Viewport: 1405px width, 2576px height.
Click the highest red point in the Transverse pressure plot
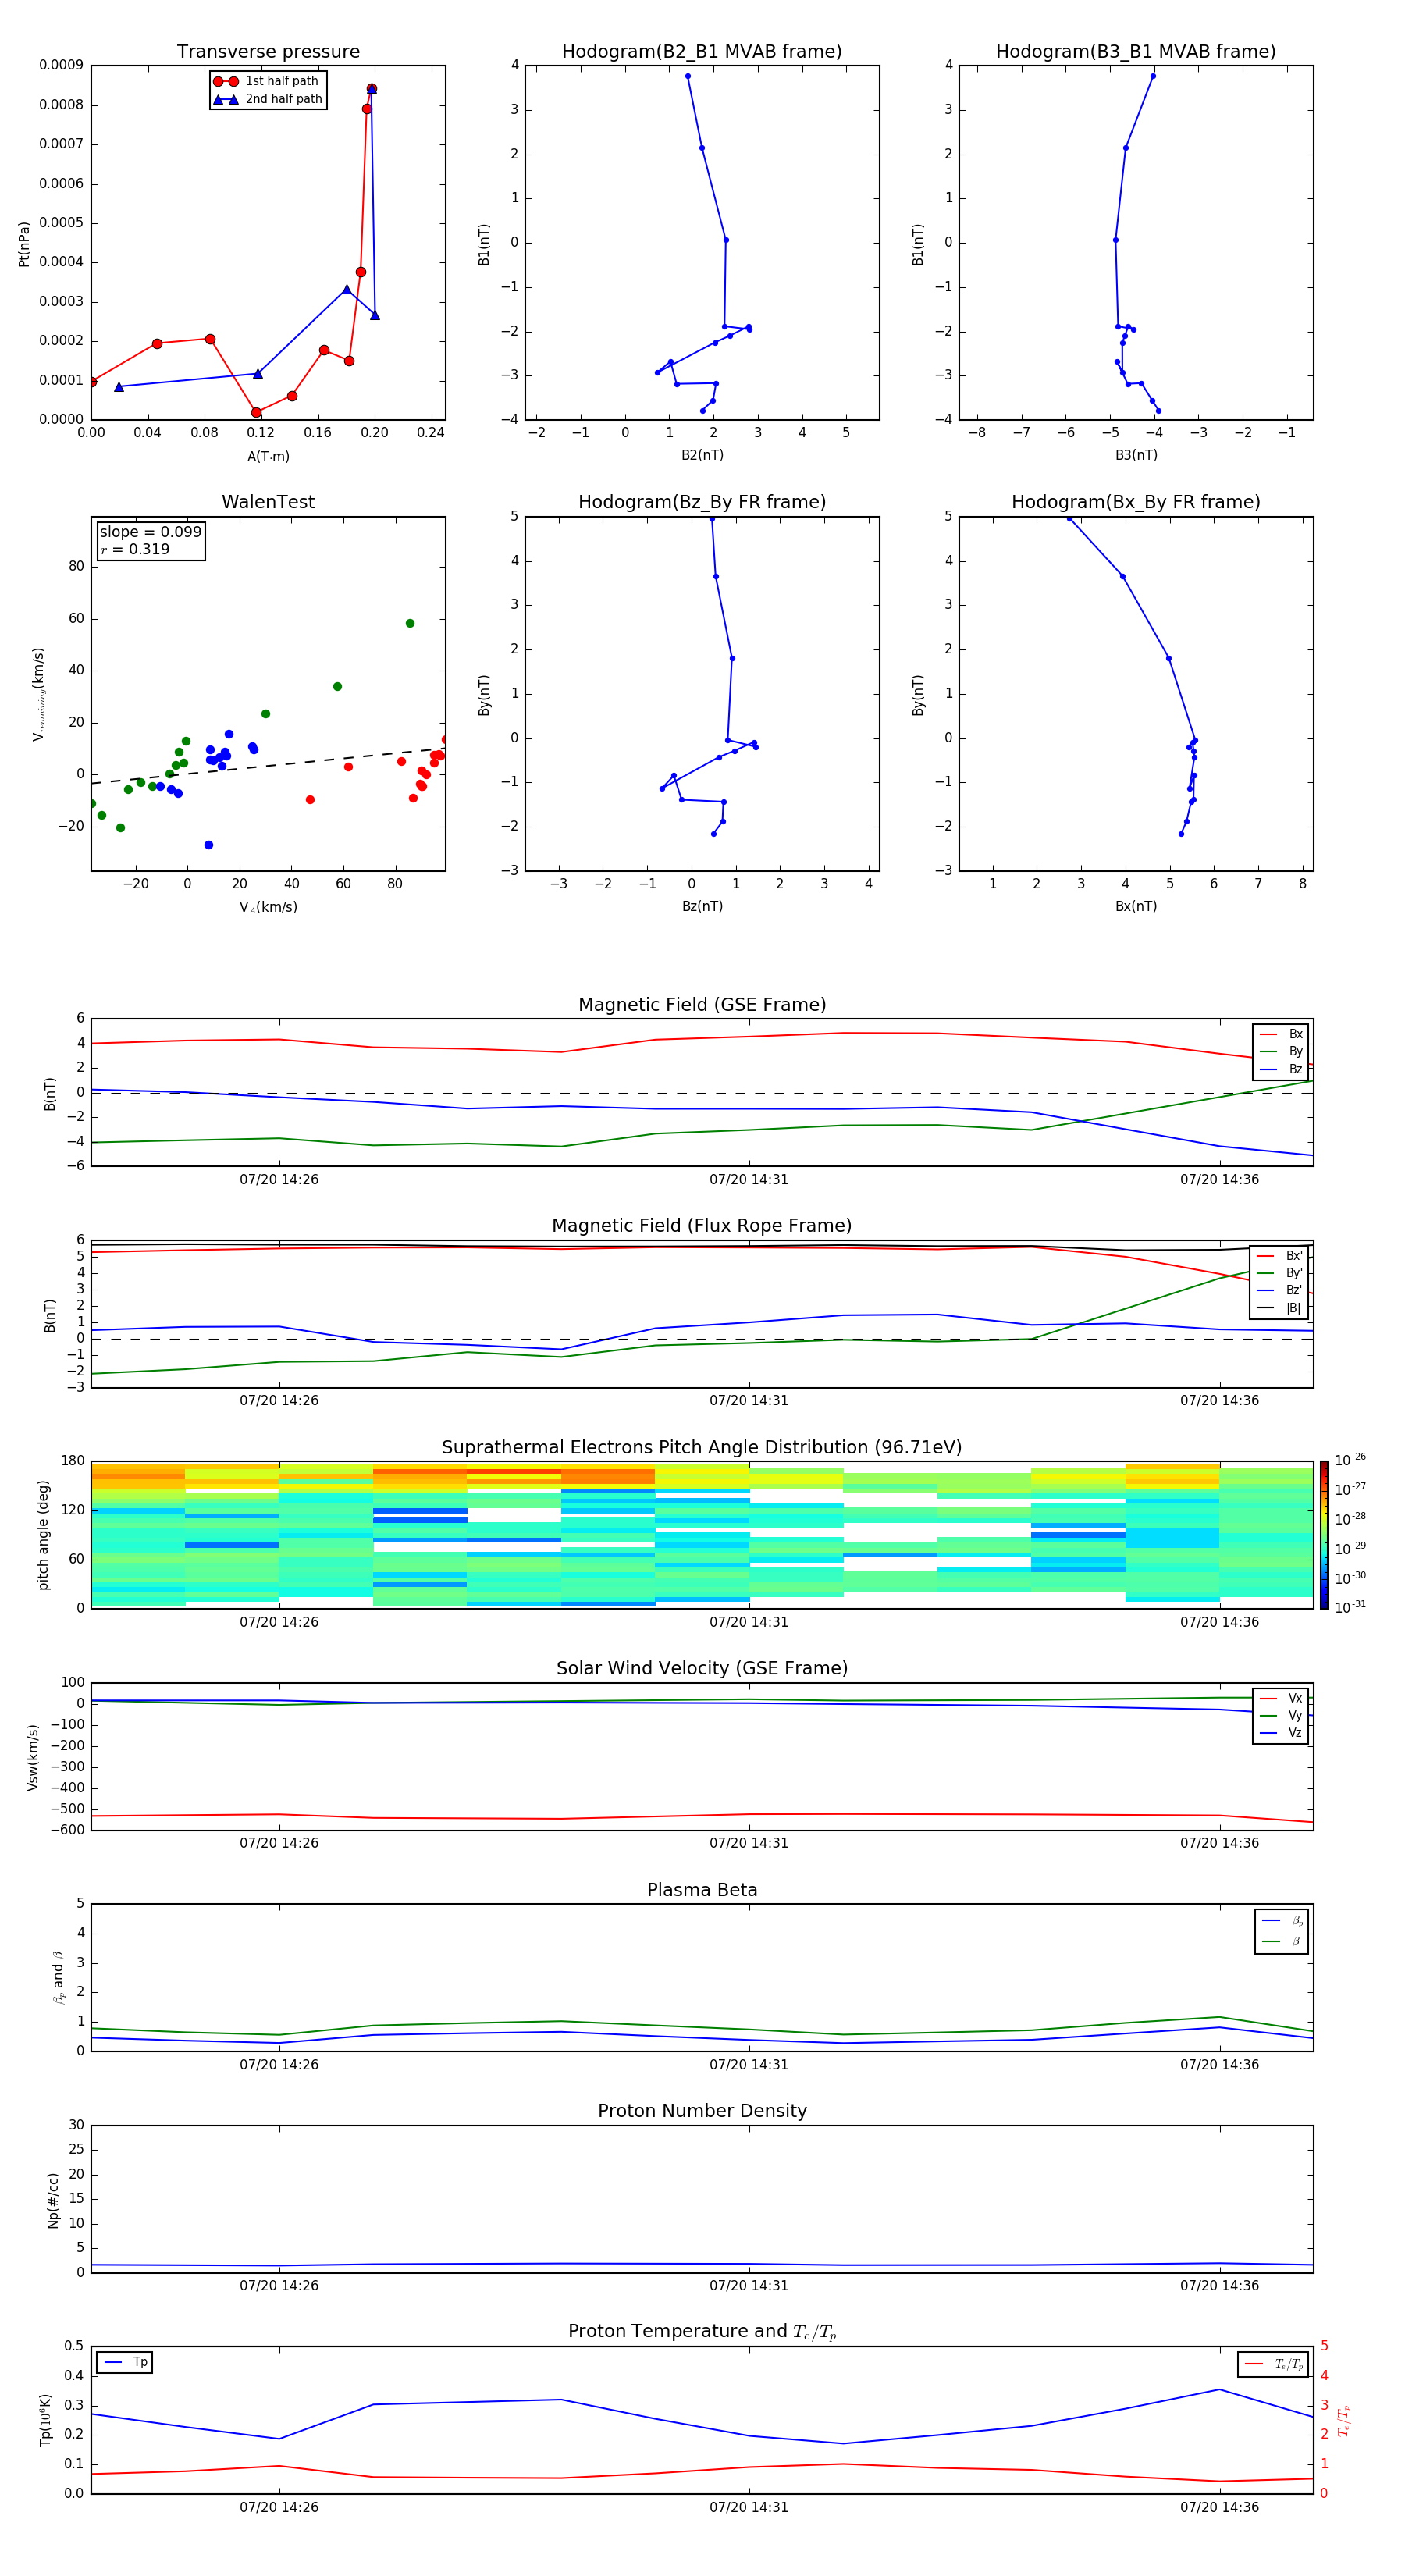pyautogui.click(x=371, y=88)
